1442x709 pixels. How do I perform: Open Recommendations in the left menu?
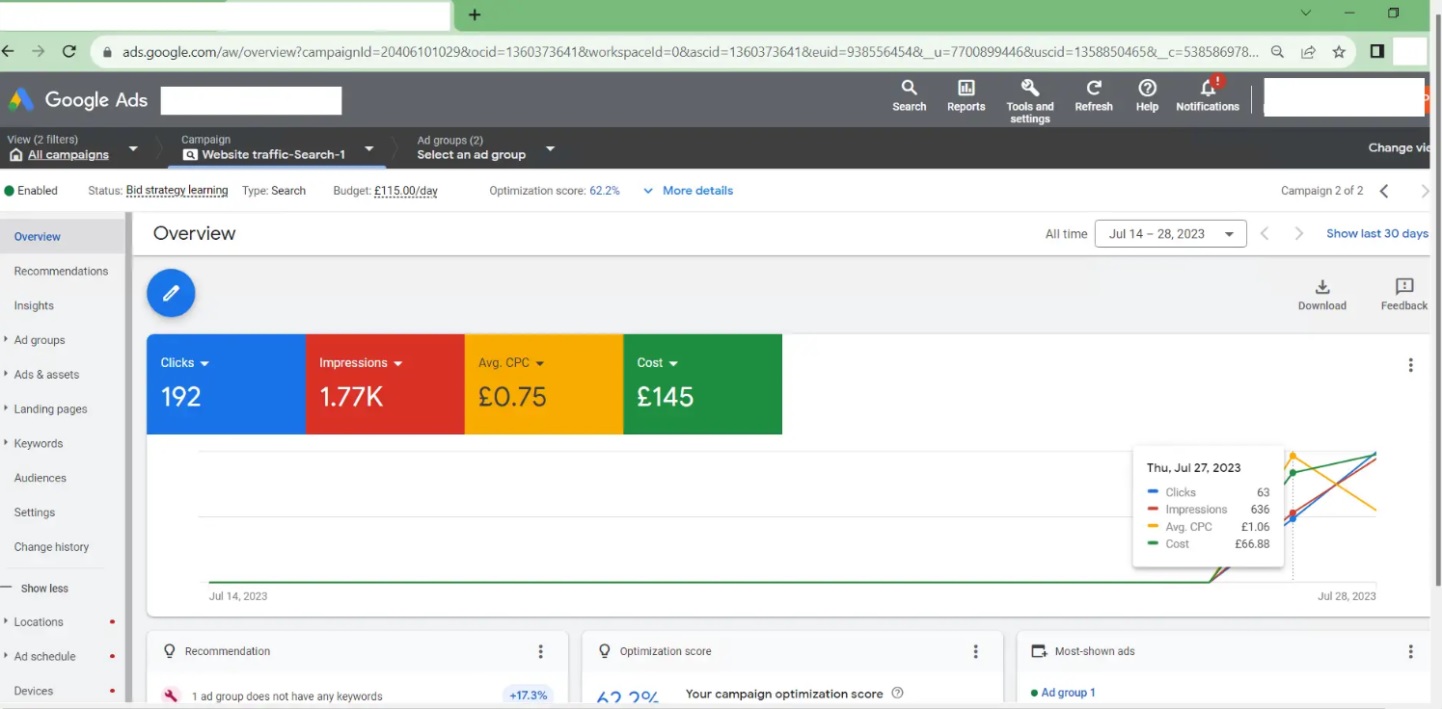(x=61, y=271)
